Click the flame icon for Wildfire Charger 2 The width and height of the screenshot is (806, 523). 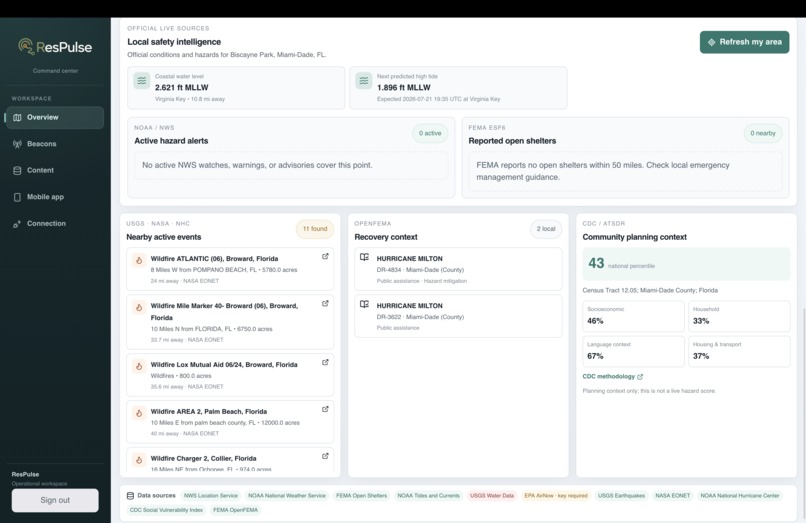139,460
